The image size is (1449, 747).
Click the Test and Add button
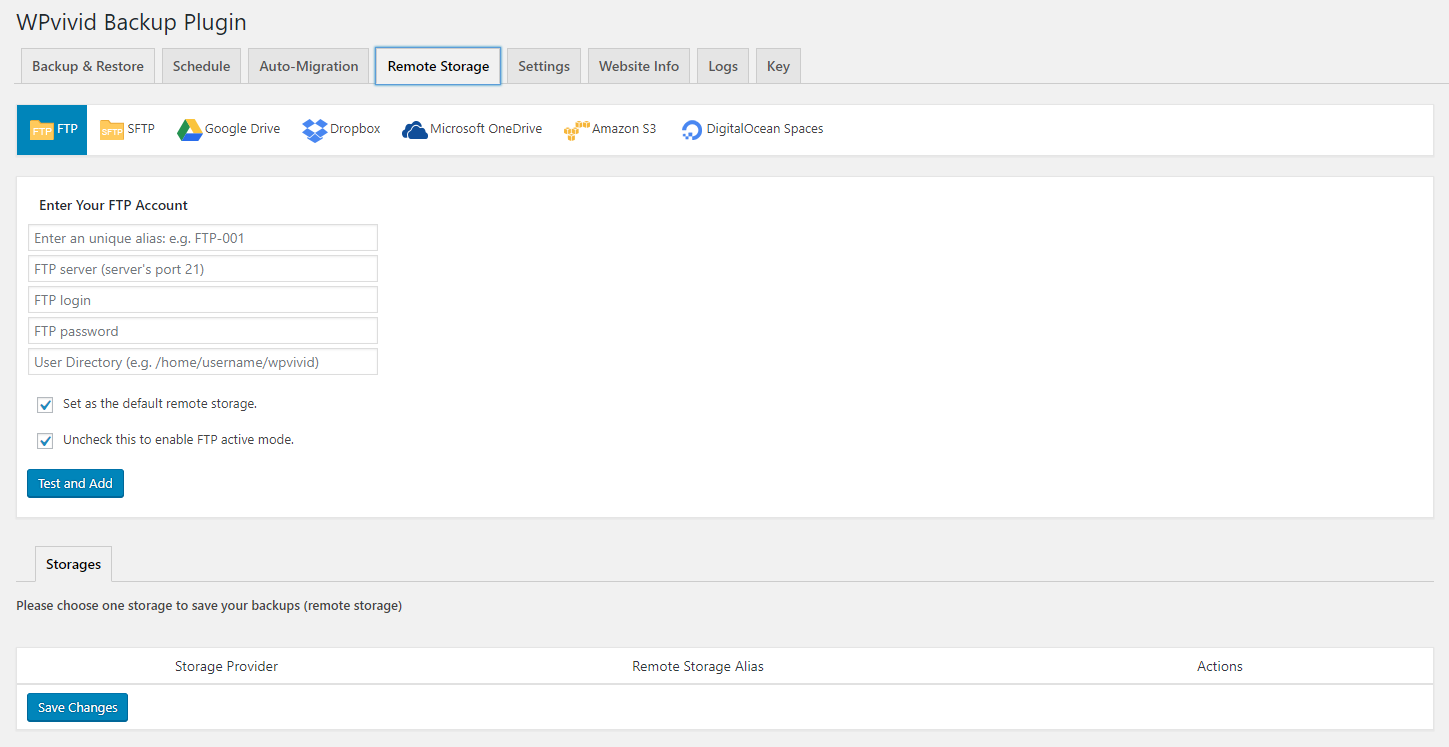pos(75,484)
